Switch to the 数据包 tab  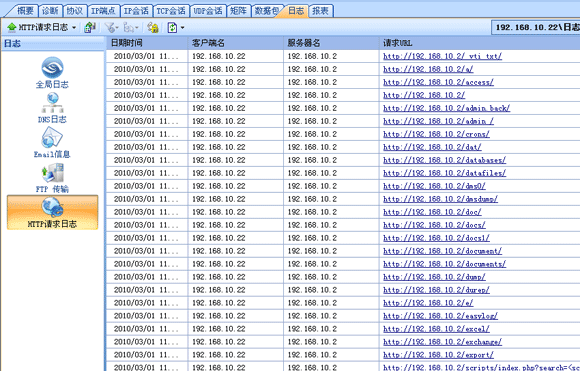point(266,11)
